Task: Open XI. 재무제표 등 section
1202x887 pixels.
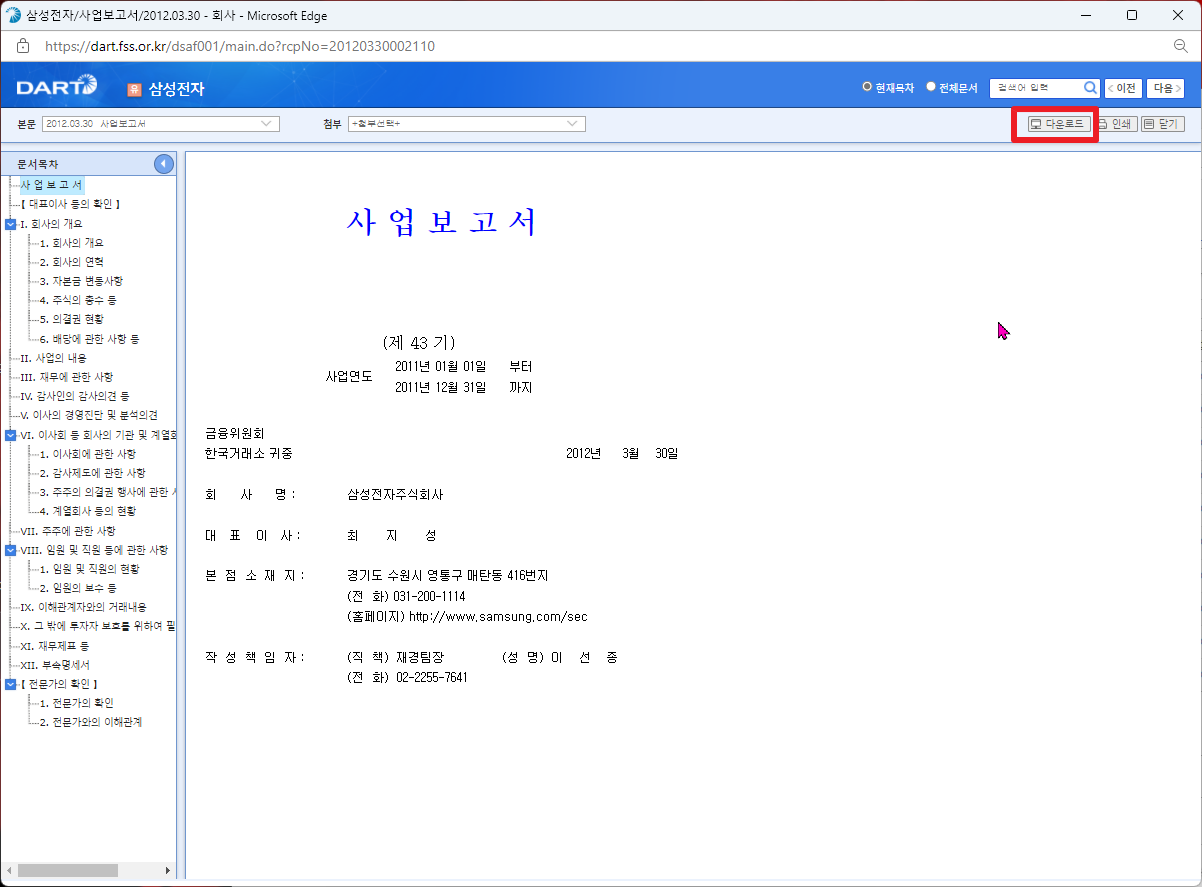Action: 55,646
